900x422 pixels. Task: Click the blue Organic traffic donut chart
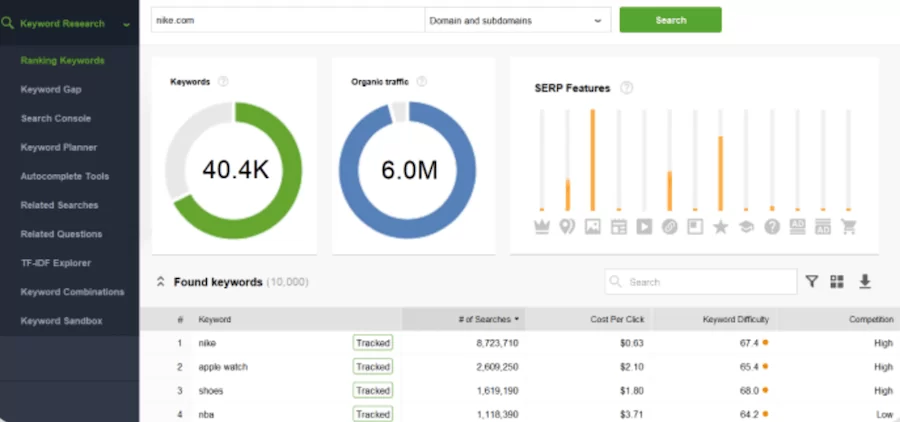[408, 170]
